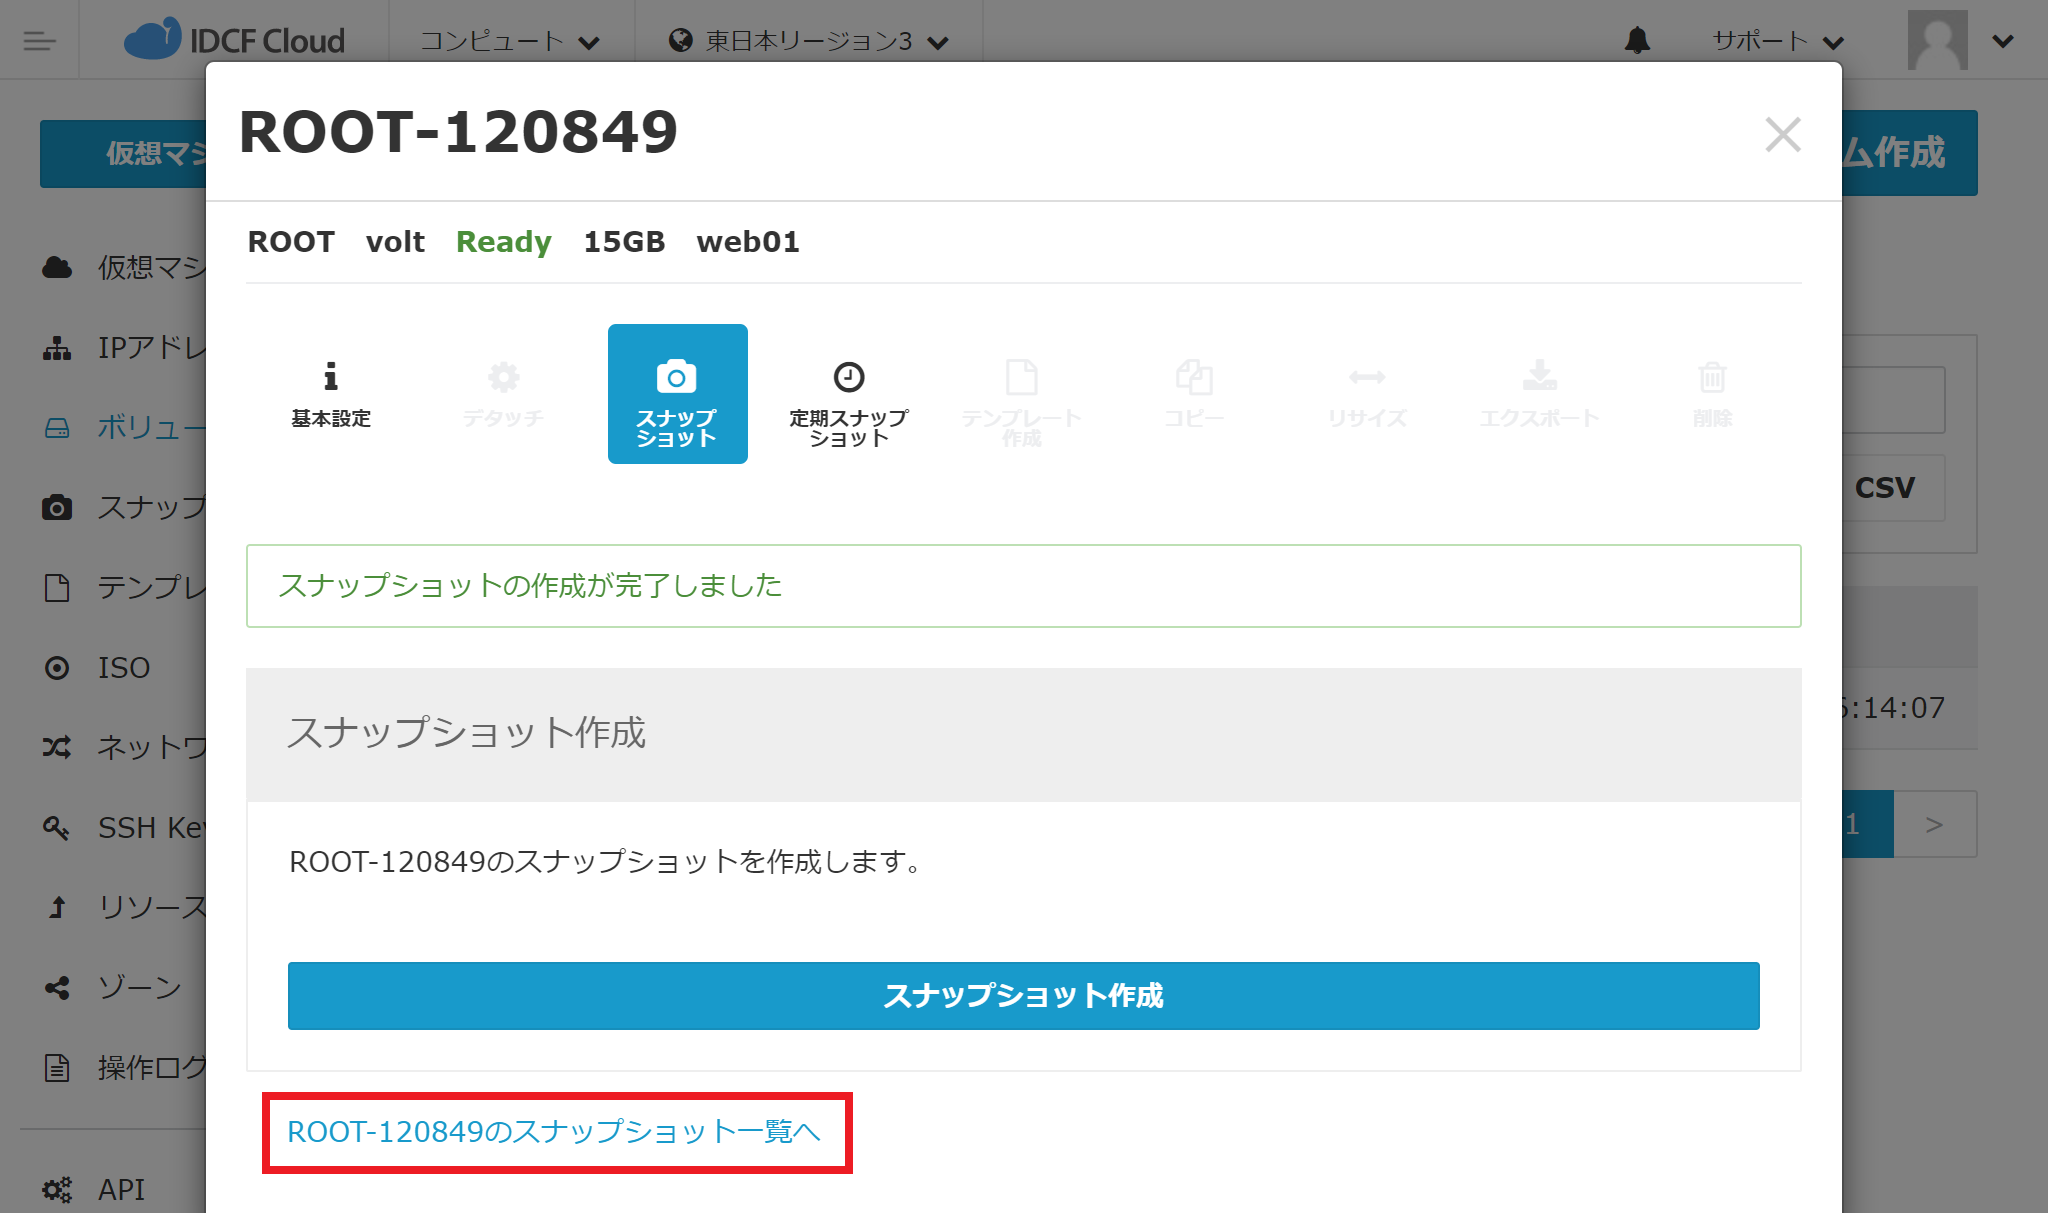Click the IDCF Cloud logo

tap(234, 40)
